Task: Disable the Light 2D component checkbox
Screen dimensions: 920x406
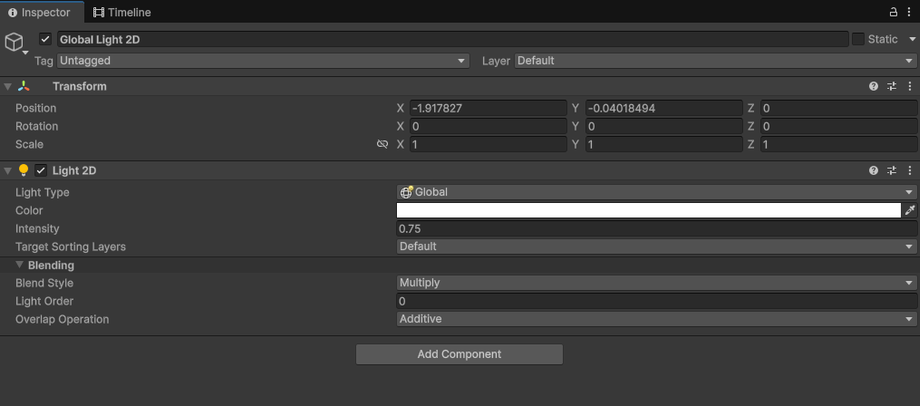Action: tap(40, 171)
